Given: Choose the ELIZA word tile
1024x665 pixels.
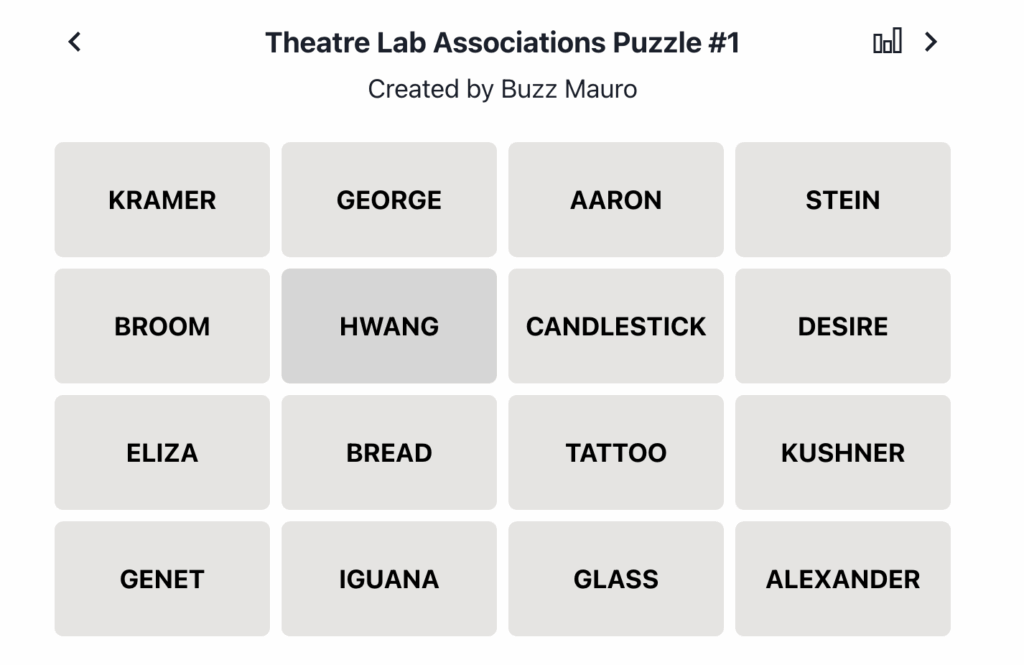Looking at the screenshot, I should click(162, 453).
